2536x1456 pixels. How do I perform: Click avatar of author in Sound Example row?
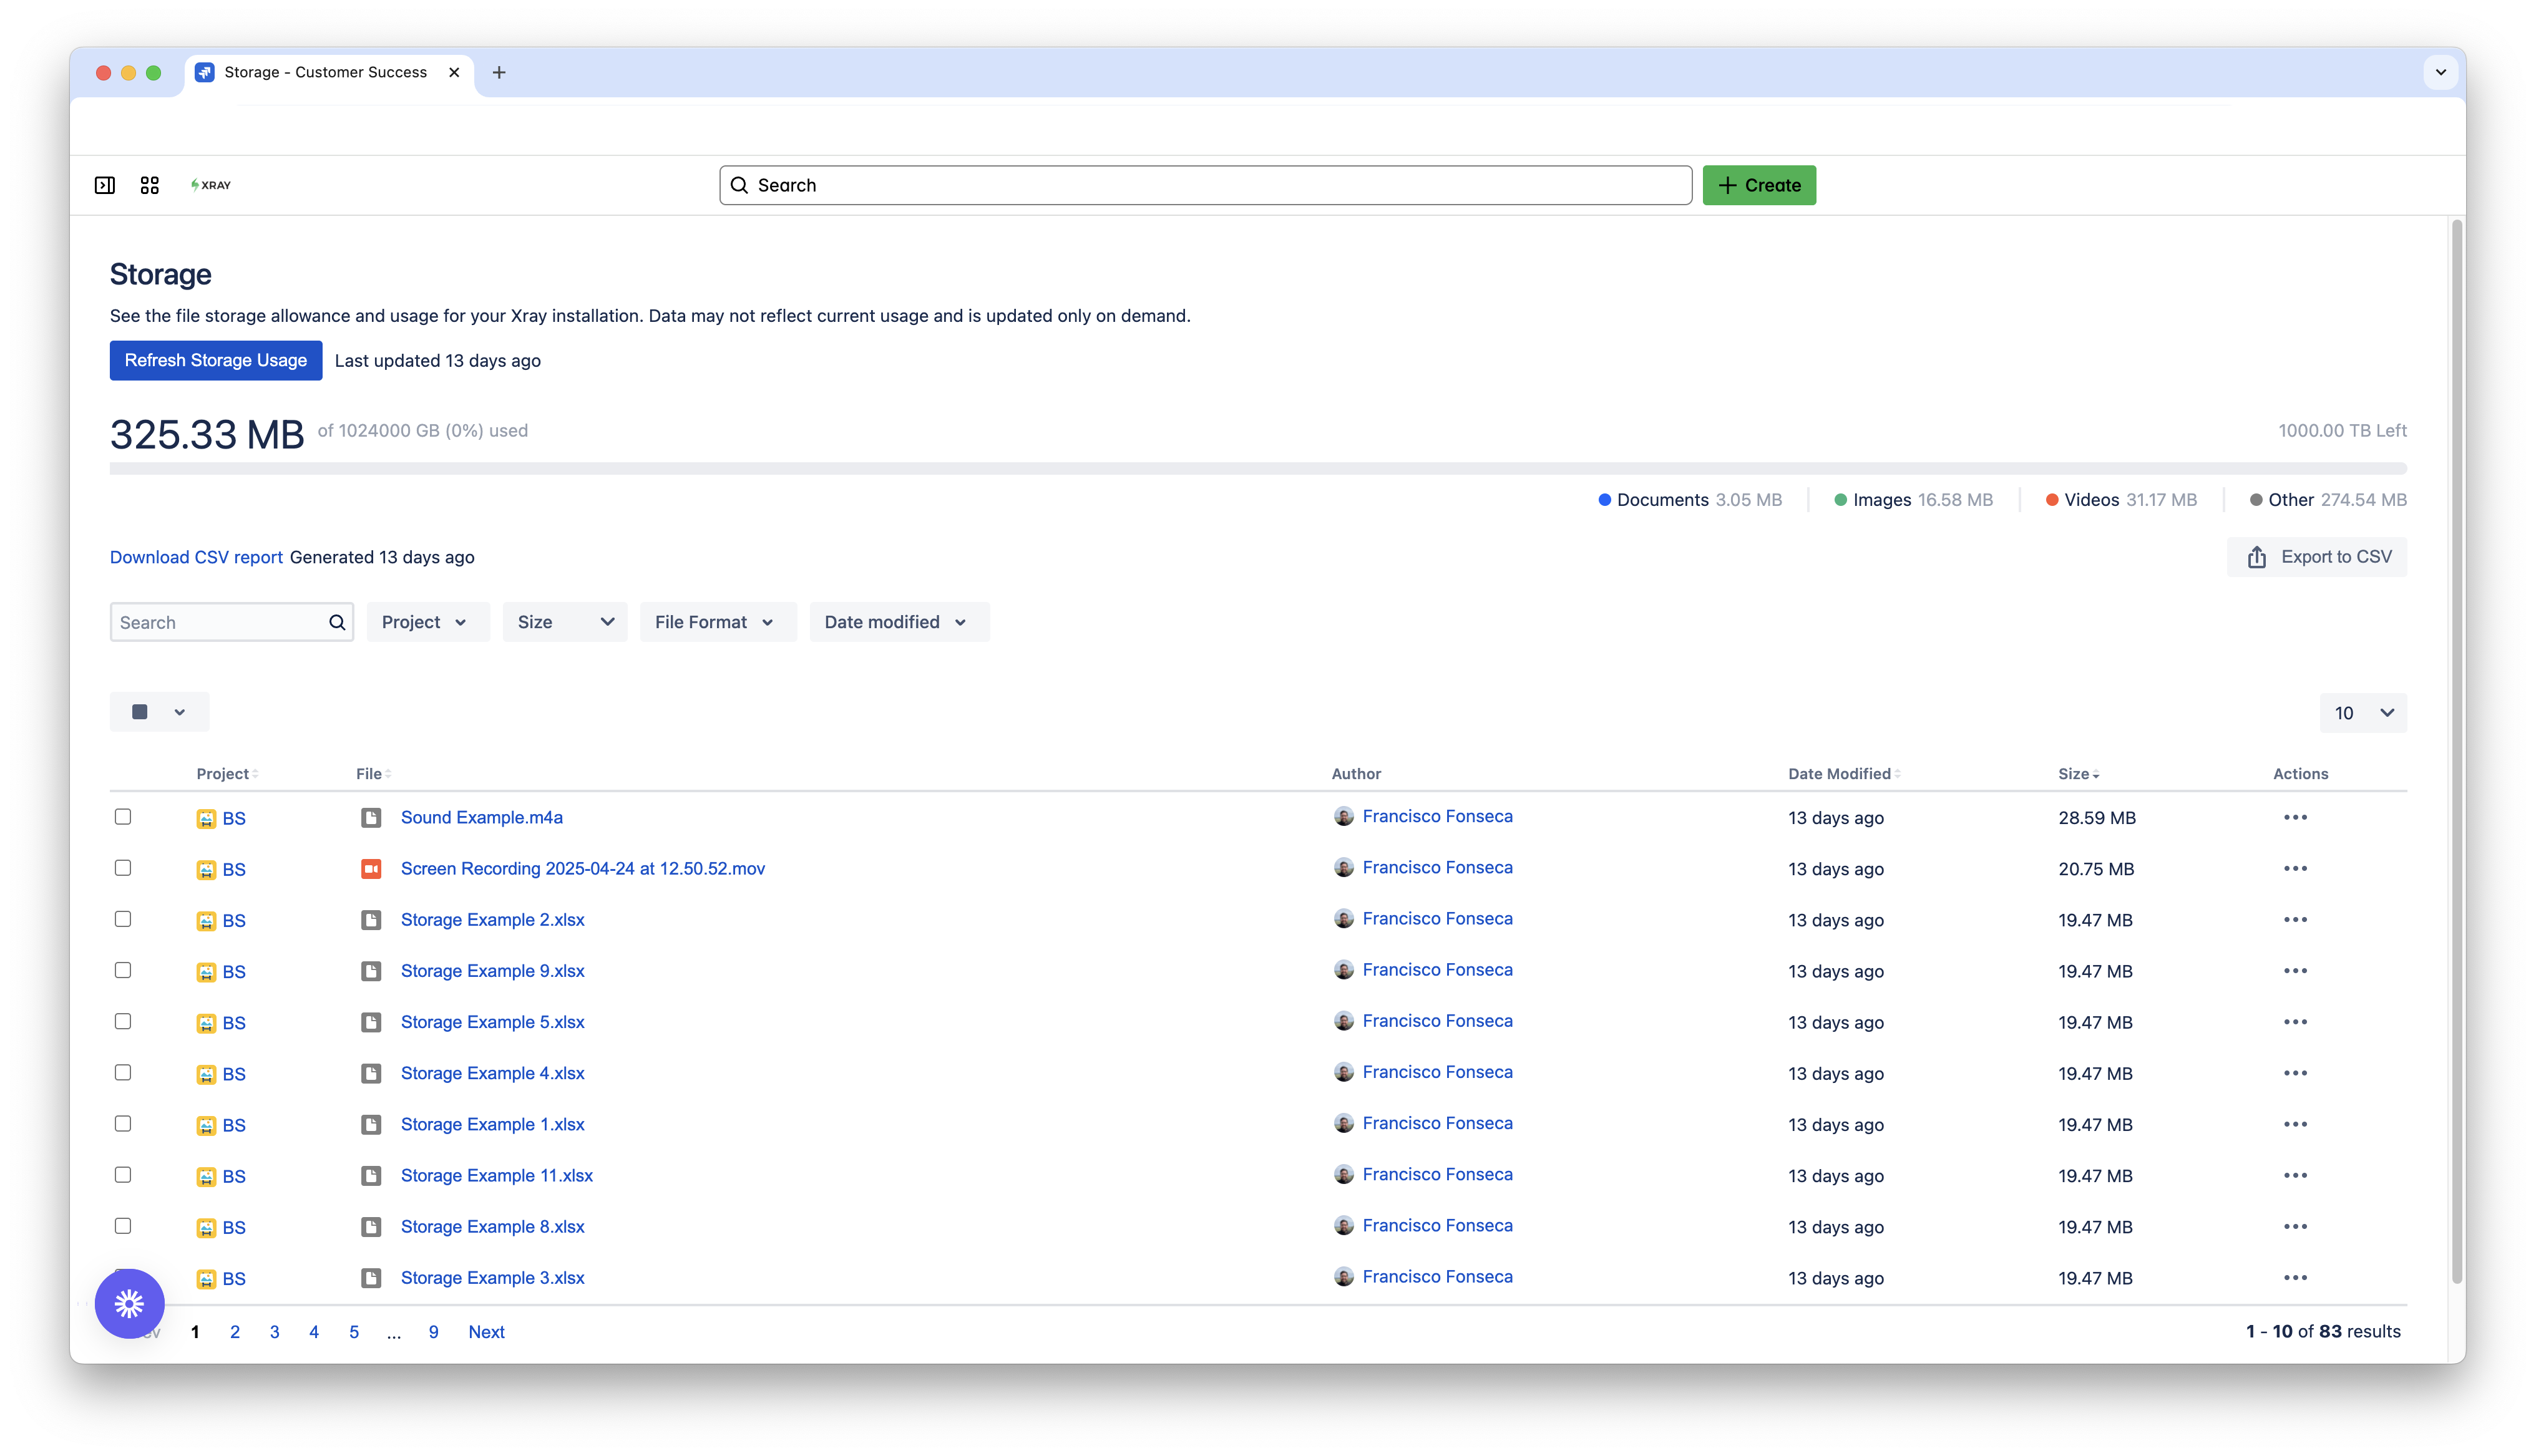pos(1343,816)
